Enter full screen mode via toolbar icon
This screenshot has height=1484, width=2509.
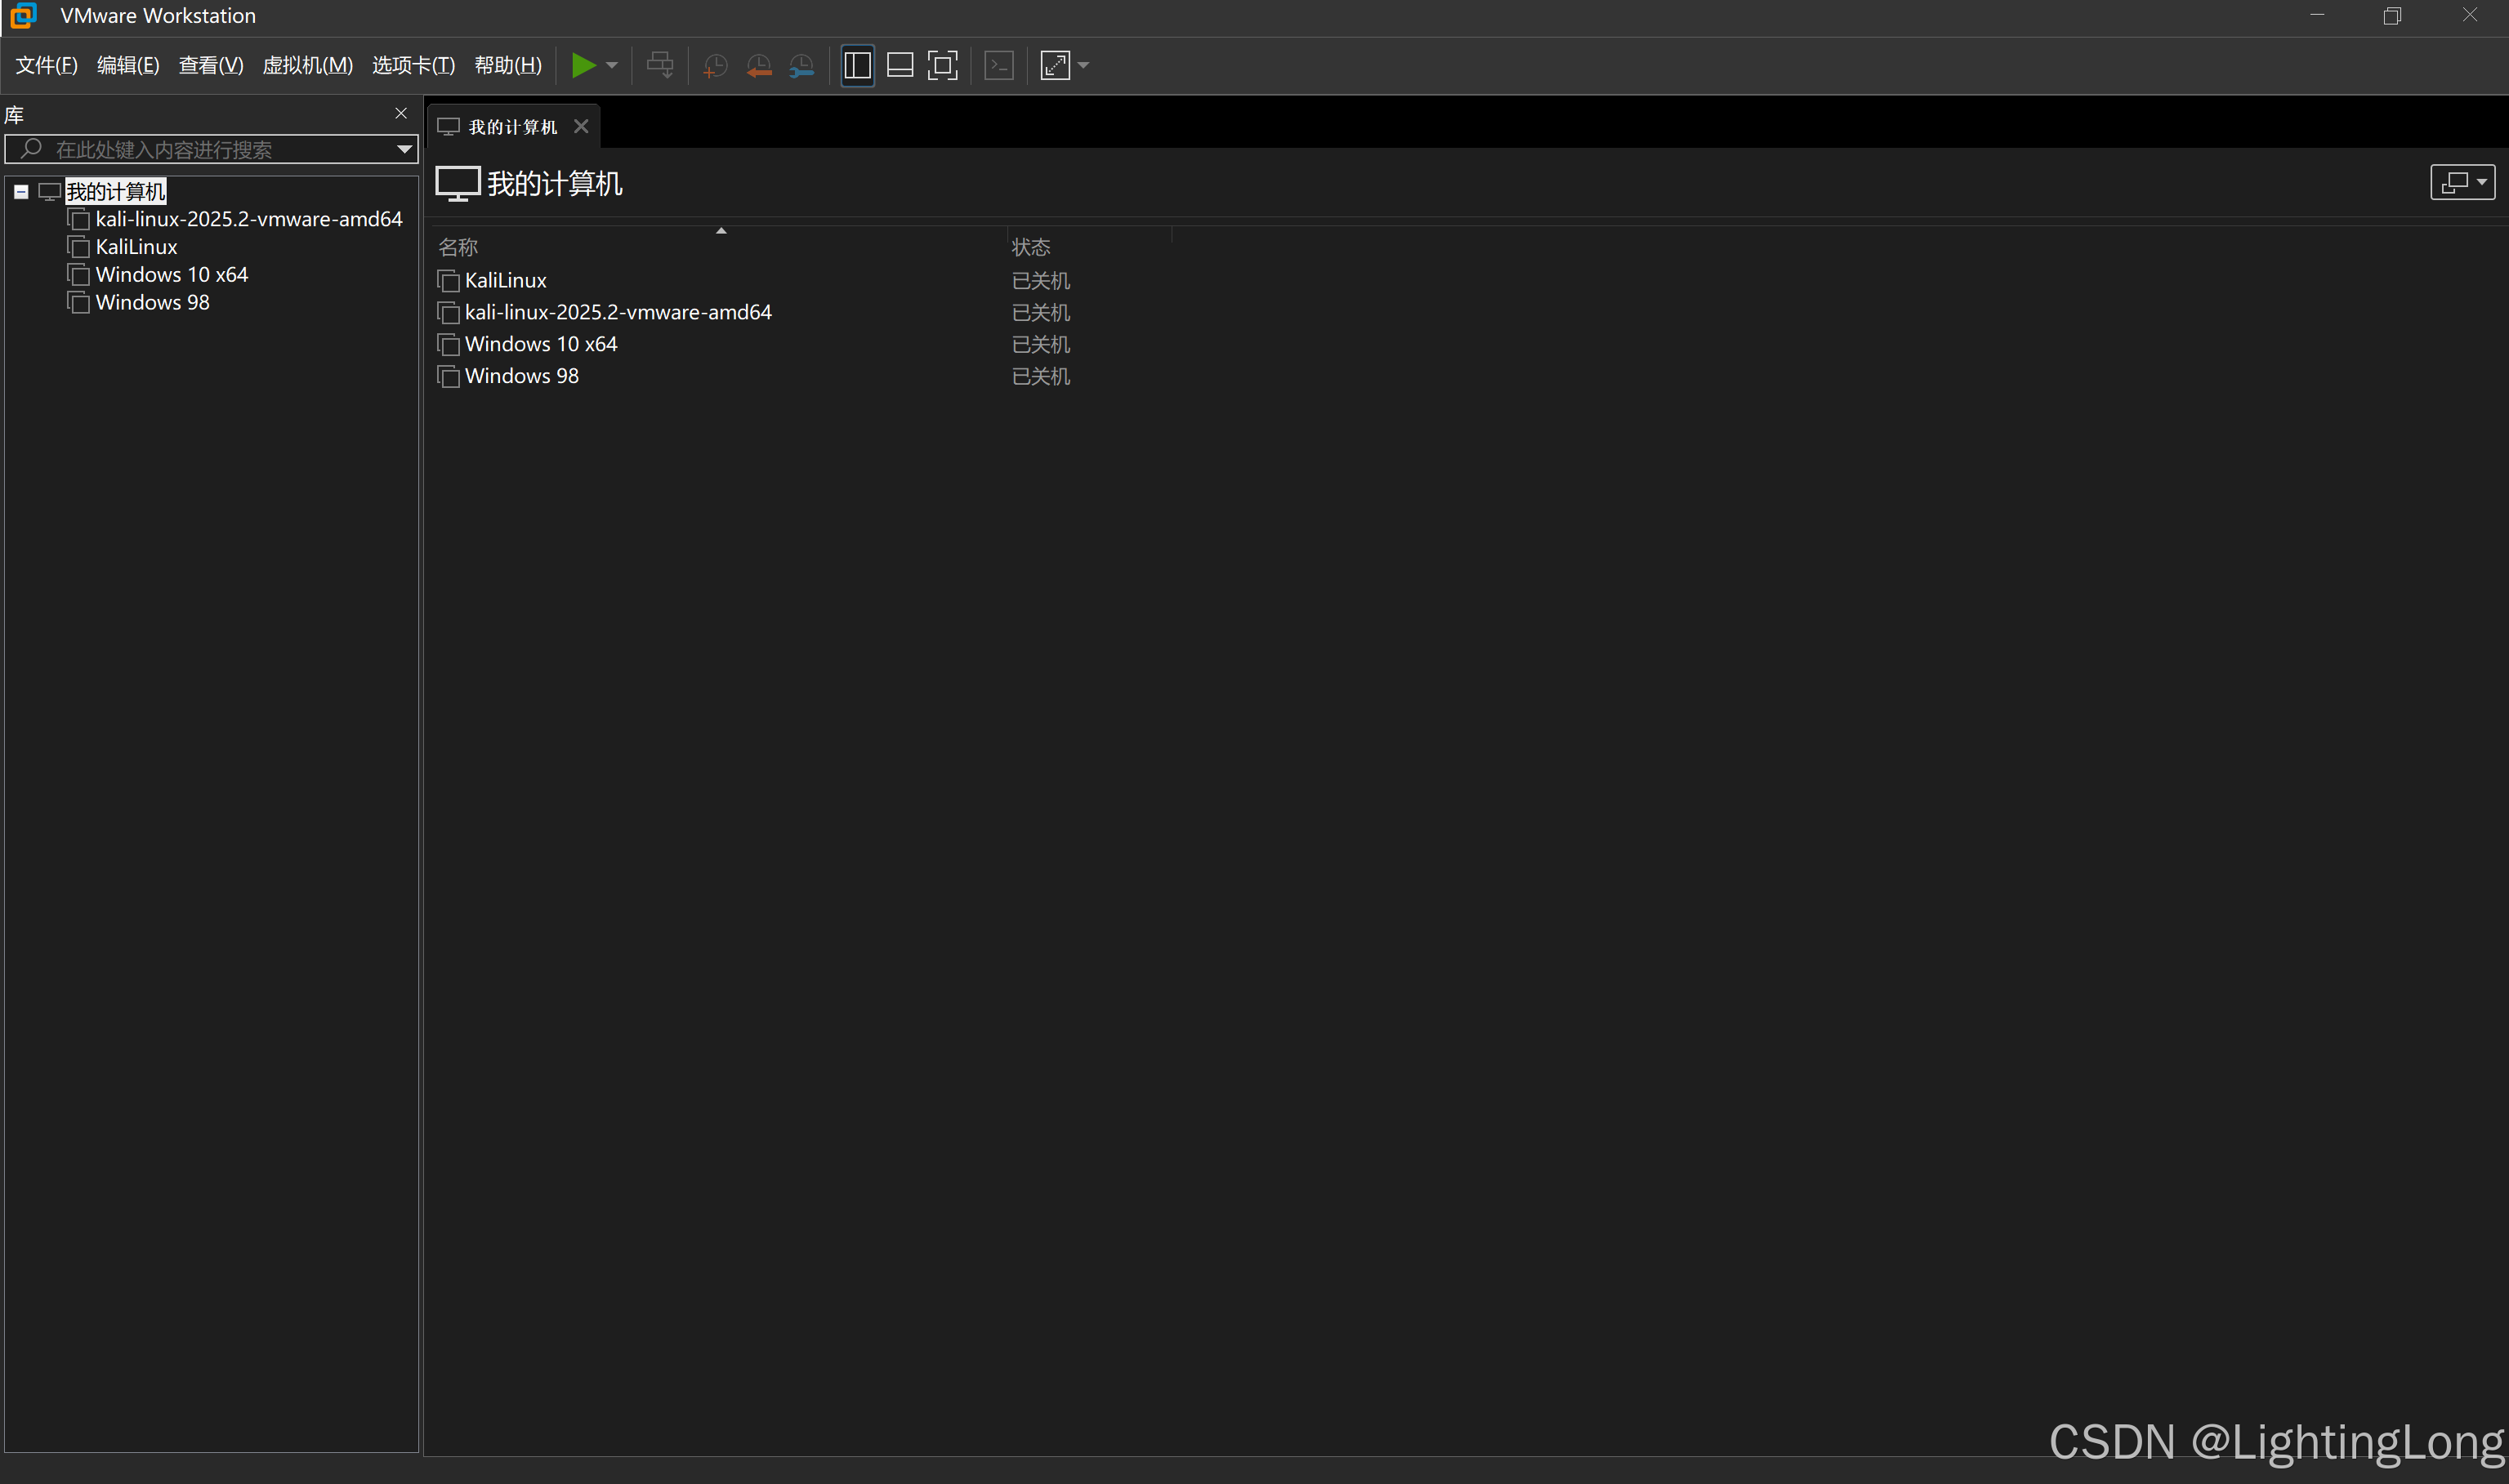[942, 65]
